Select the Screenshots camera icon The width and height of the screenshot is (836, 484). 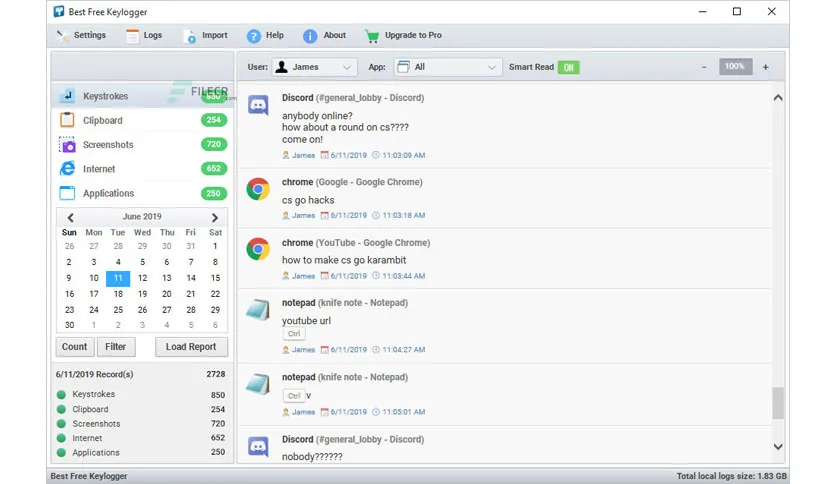click(x=67, y=144)
